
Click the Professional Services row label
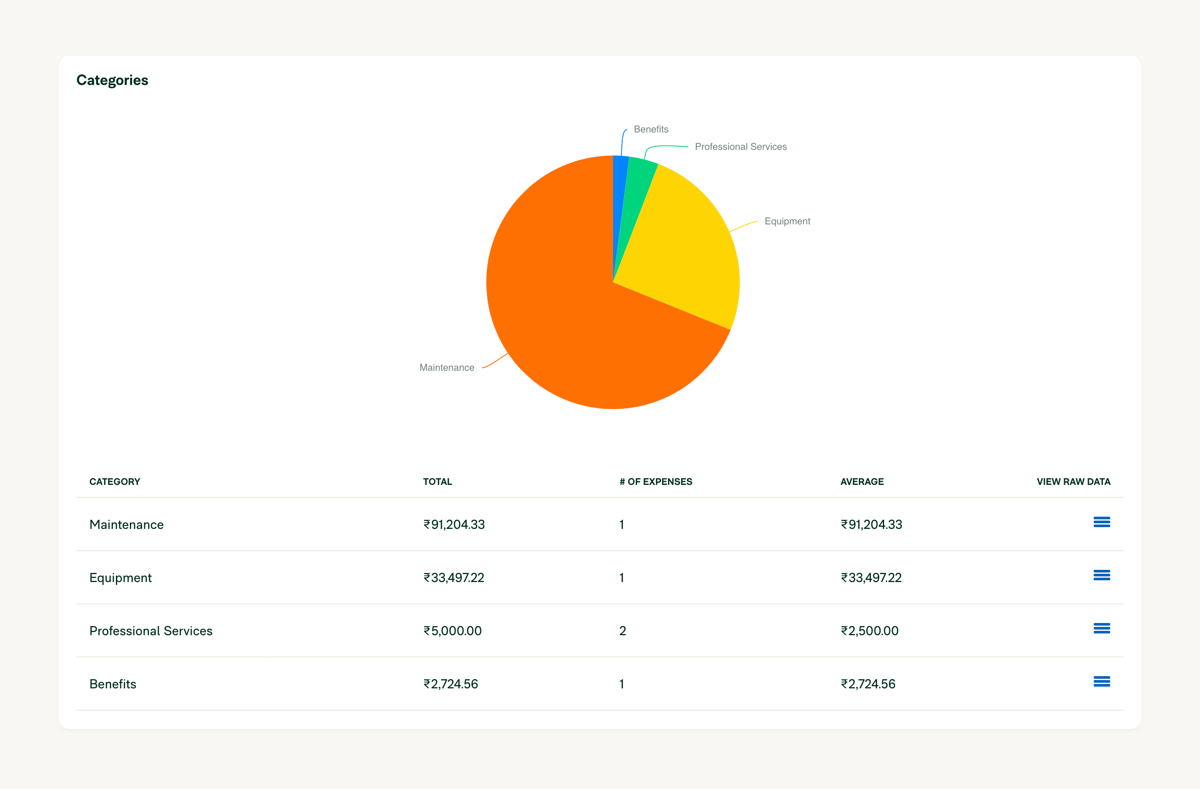[x=151, y=630]
